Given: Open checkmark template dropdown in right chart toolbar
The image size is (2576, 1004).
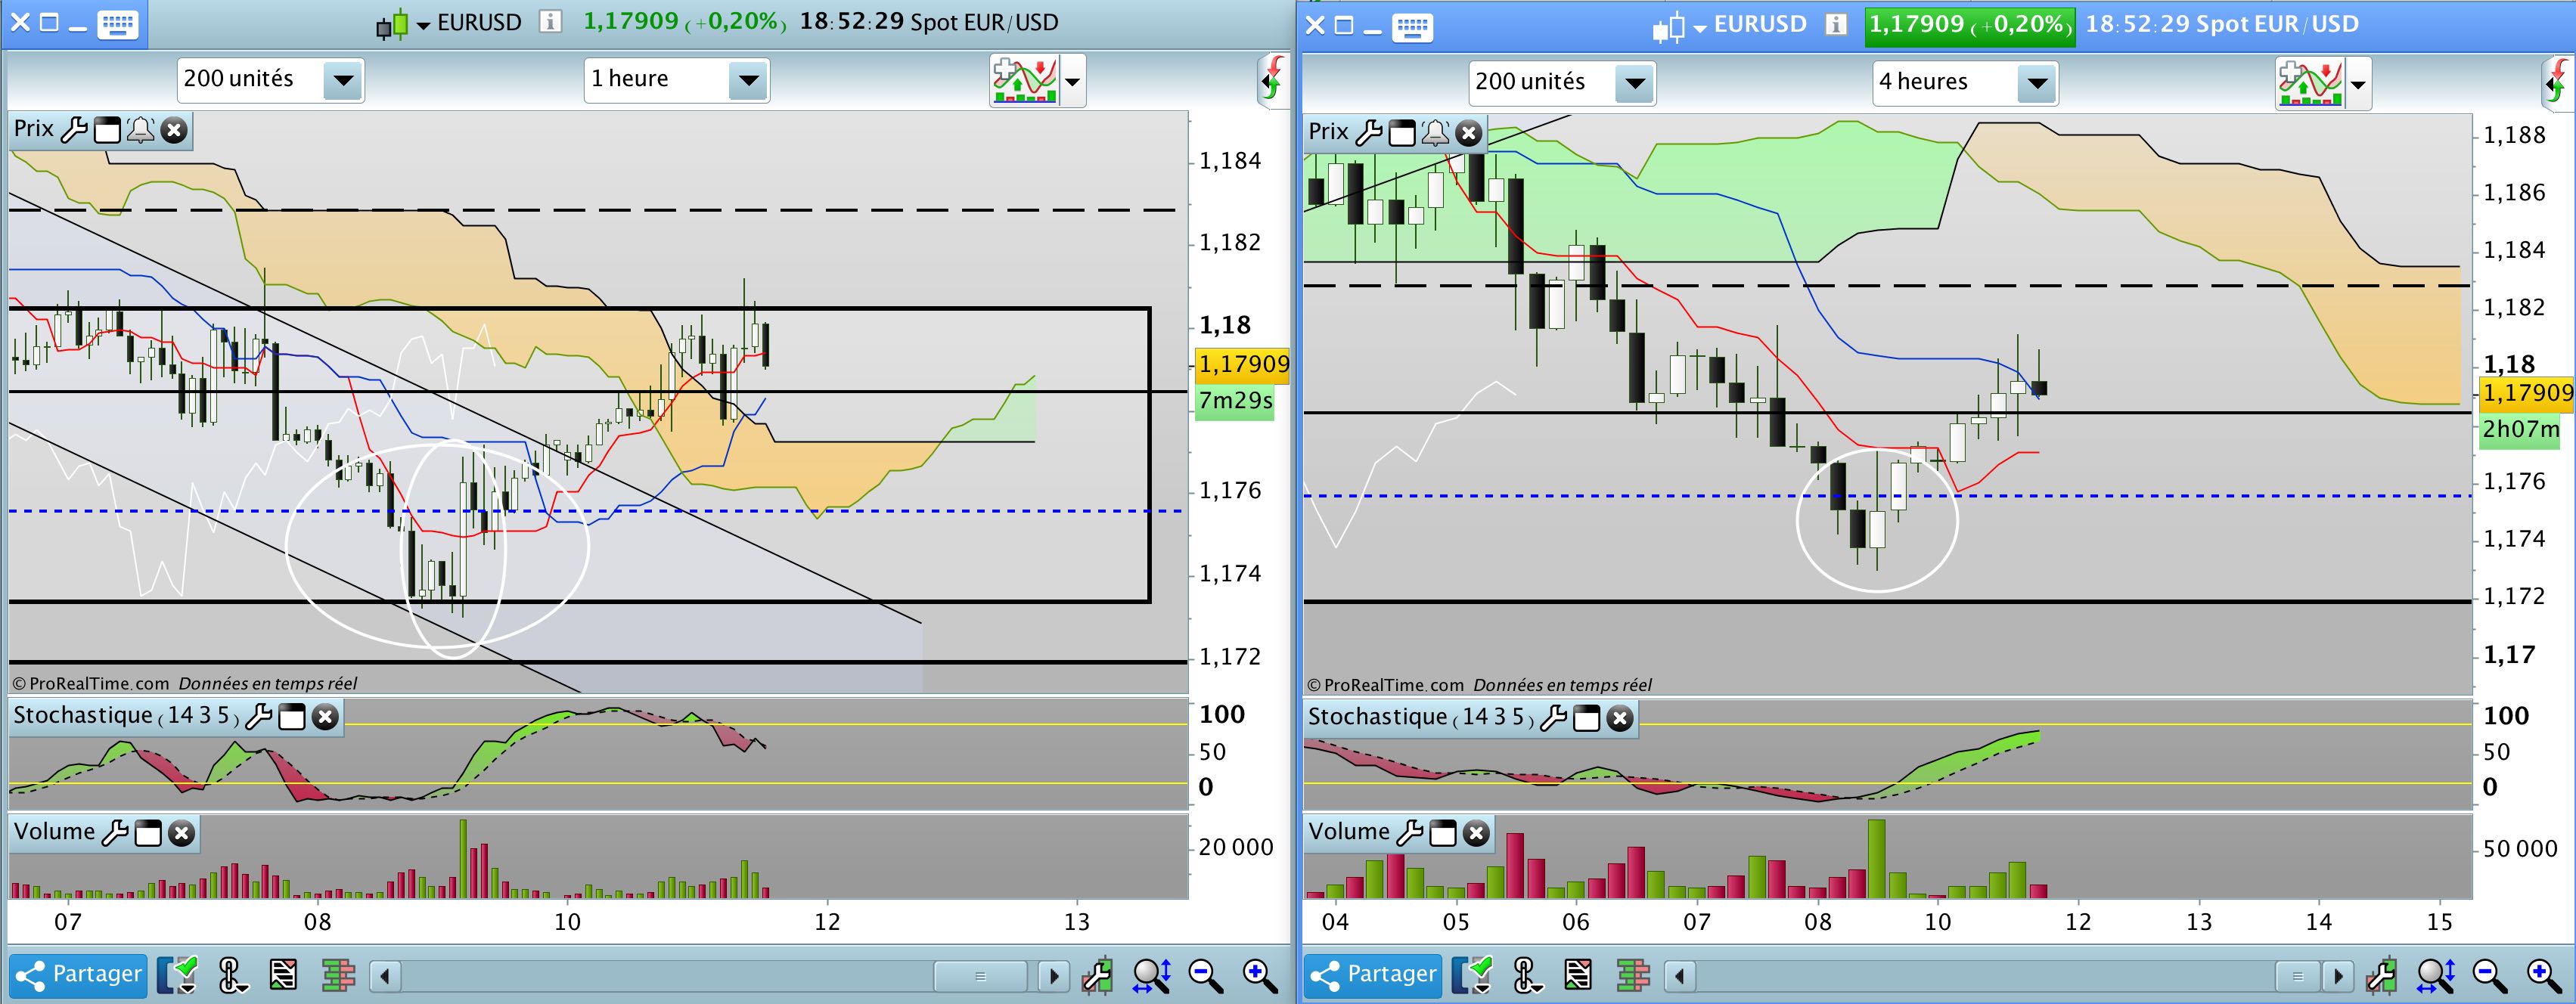Looking at the screenshot, I should pyautogui.click(x=1472, y=975).
